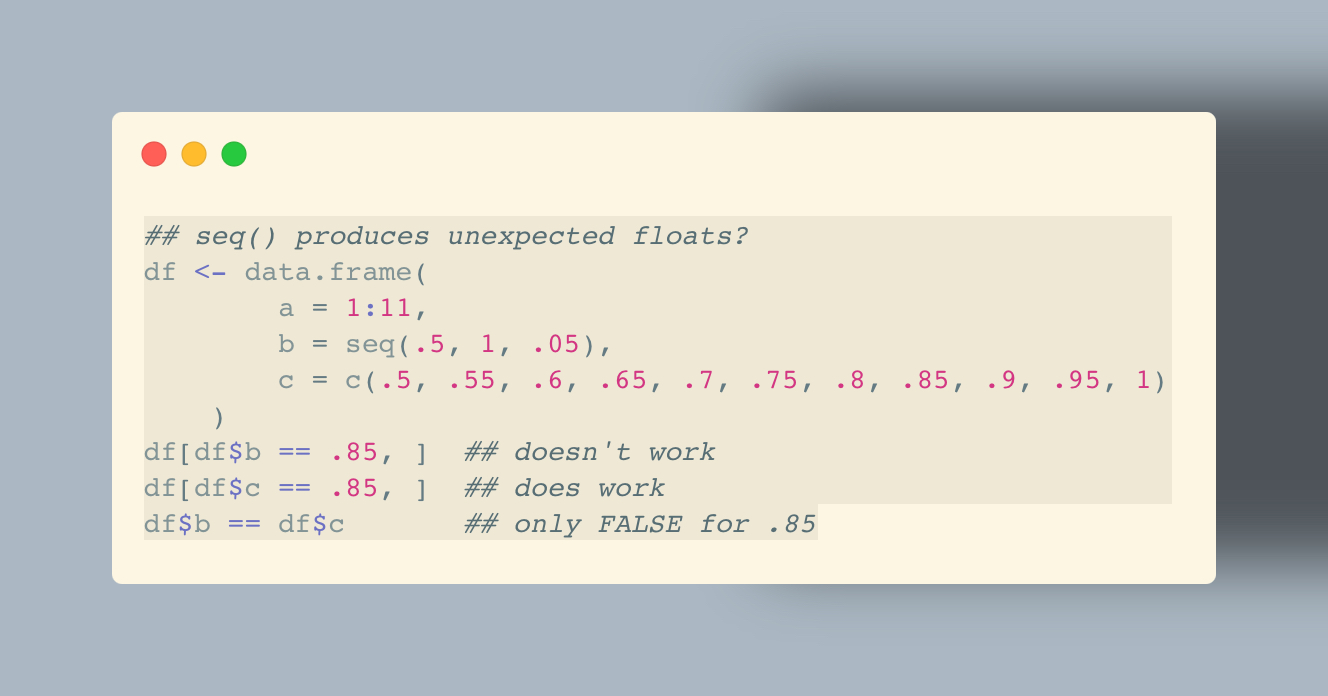The image size is (1328, 696).
Task: Click the df[df$b == .85, ] expression
Action: 286,453
